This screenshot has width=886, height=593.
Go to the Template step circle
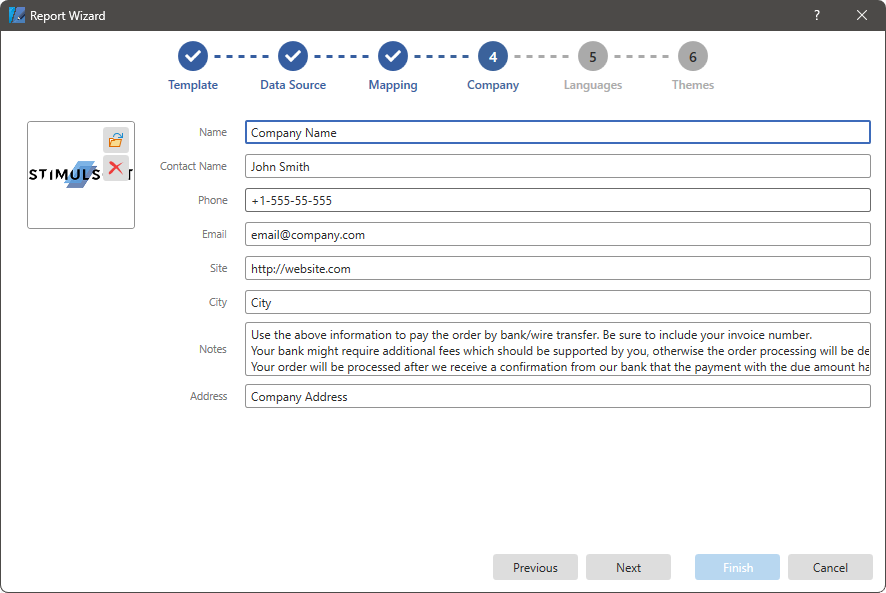click(x=193, y=56)
